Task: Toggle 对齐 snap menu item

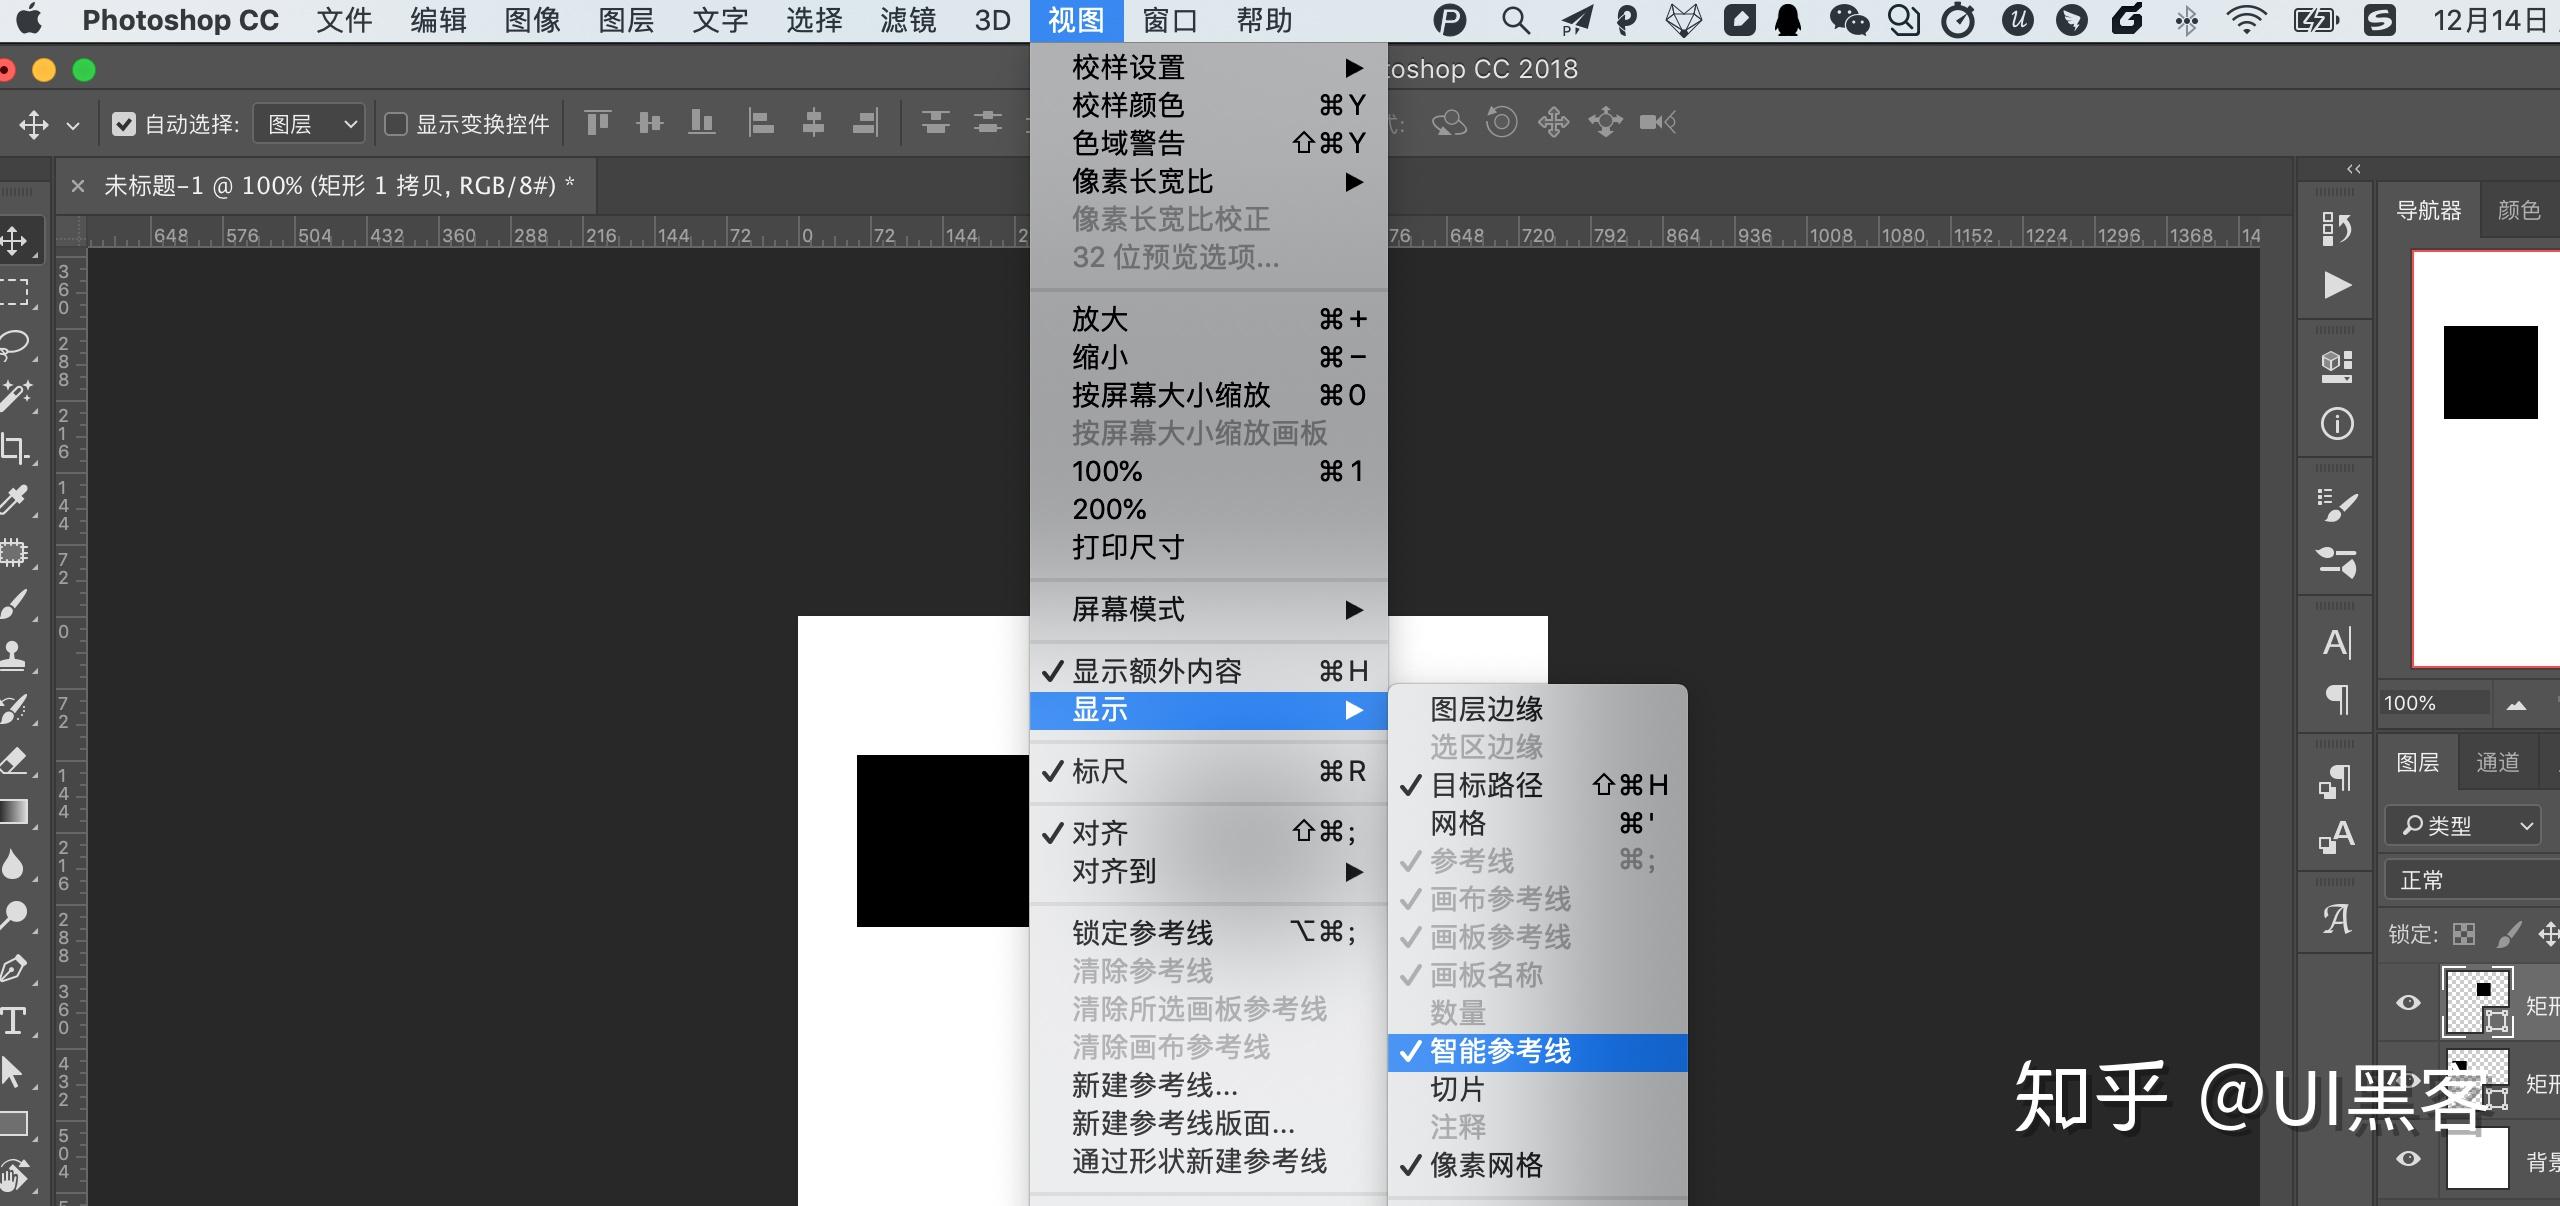Action: click(x=1209, y=832)
